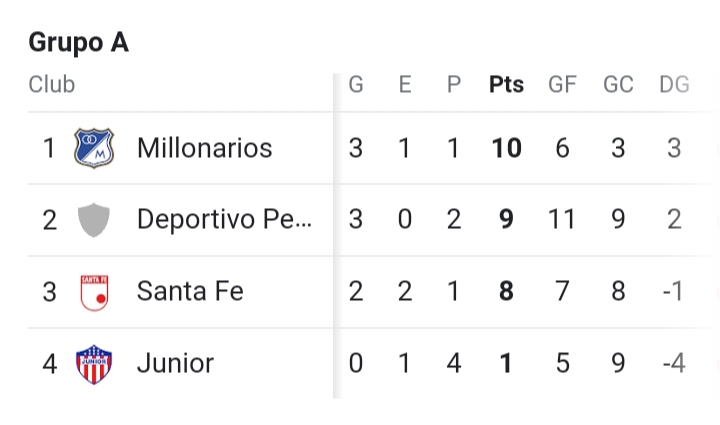Click the bold Pts column header
This screenshot has width=720, height=425.
point(506,85)
